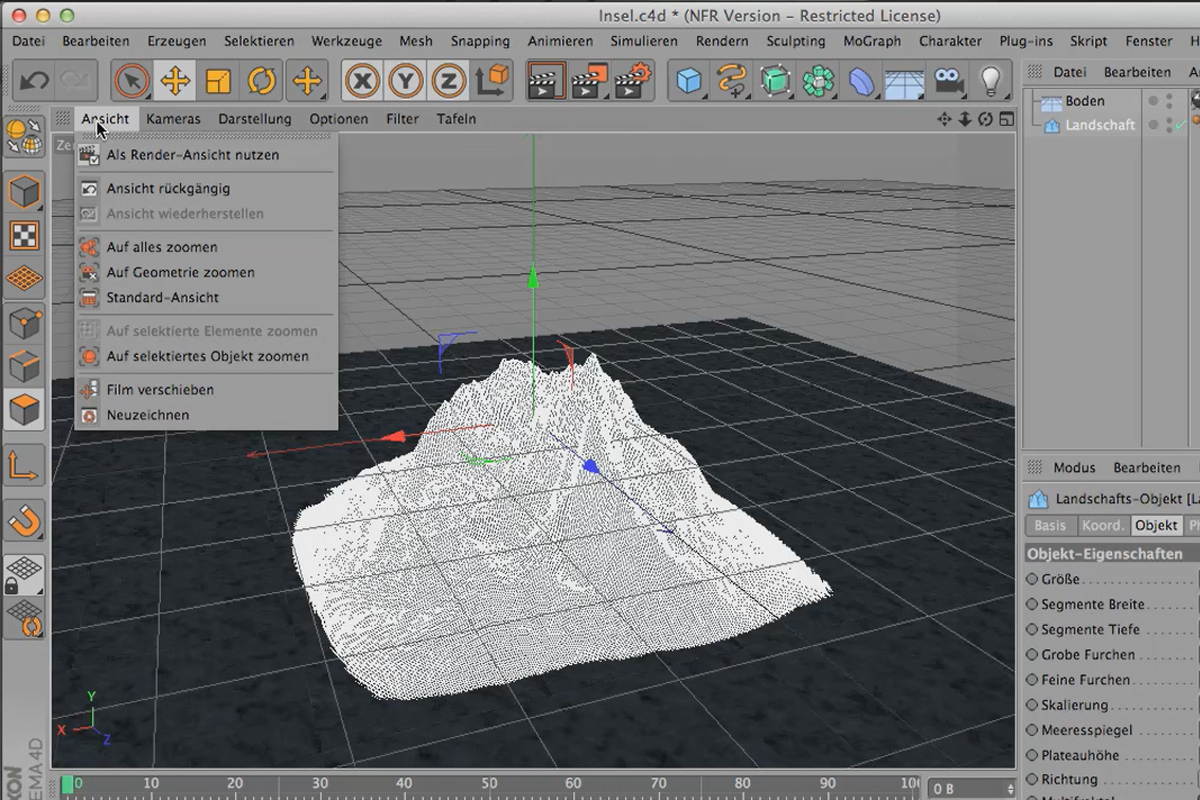The width and height of the screenshot is (1200, 800).
Task: Click the Undo arrow in the toolbar
Action: click(x=34, y=81)
